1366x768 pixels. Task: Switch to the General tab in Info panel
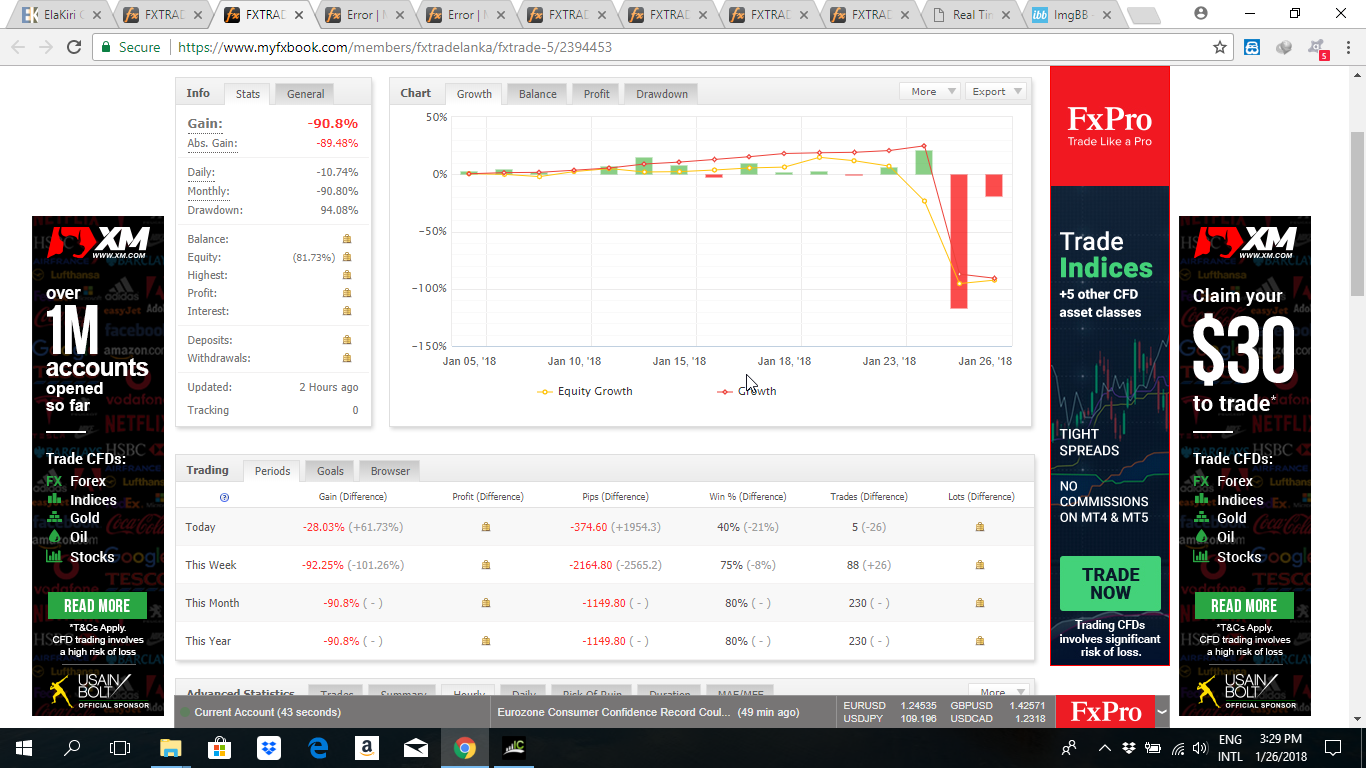(x=305, y=94)
